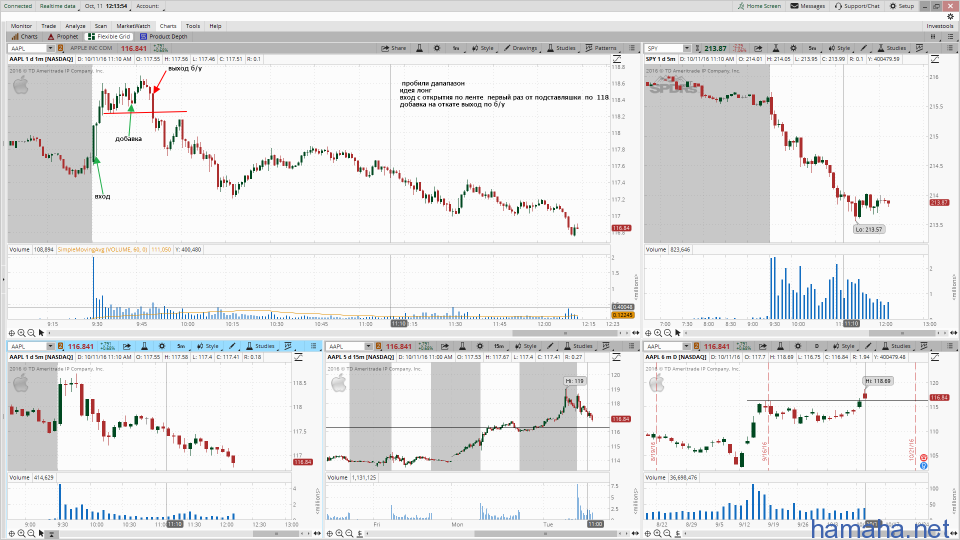
Task: Open Studies on SPY chart
Action: point(892,48)
